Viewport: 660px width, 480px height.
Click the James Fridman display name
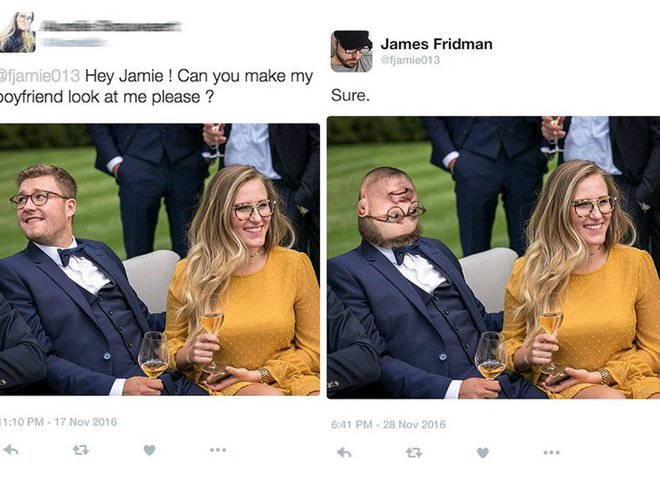pos(436,44)
